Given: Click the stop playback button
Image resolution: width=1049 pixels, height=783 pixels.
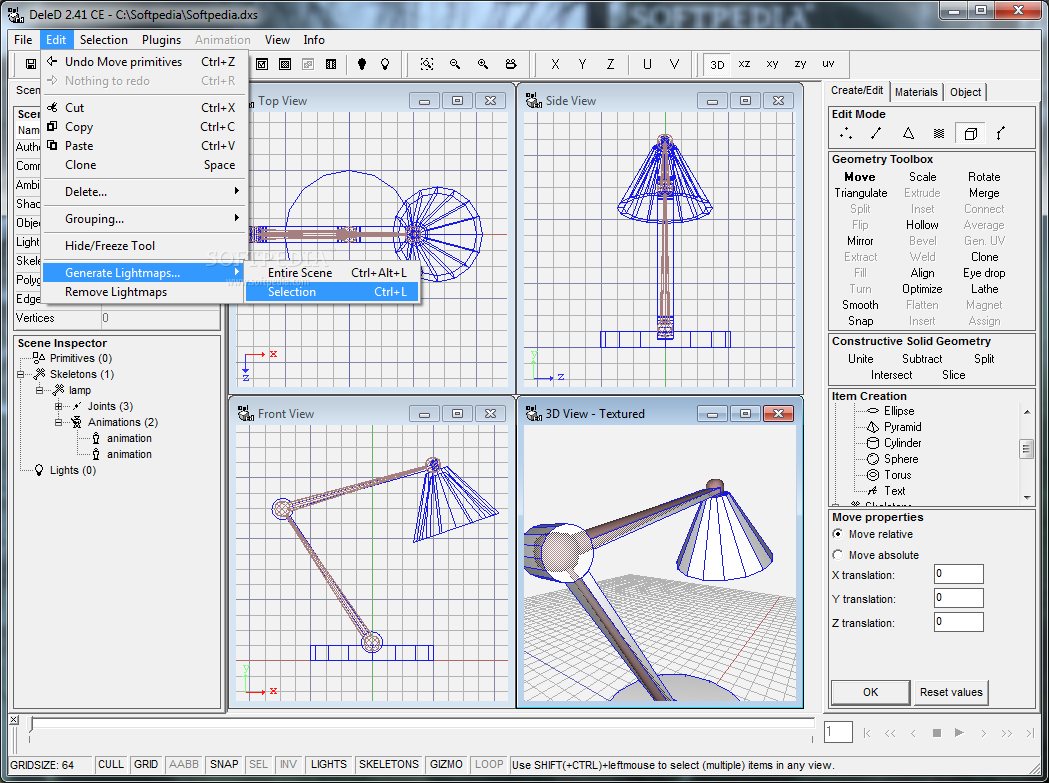Looking at the screenshot, I should (x=937, y=733).
